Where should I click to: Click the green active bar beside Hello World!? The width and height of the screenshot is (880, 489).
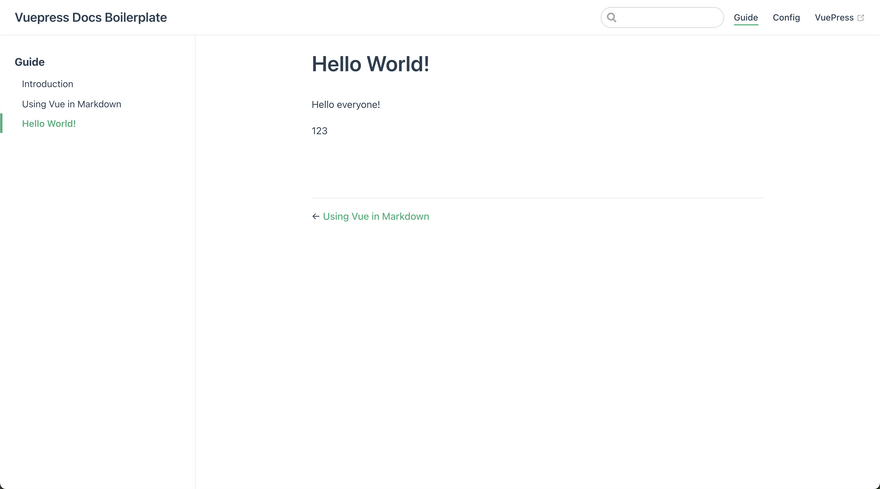pyautogui.click(x=1, y=124)
